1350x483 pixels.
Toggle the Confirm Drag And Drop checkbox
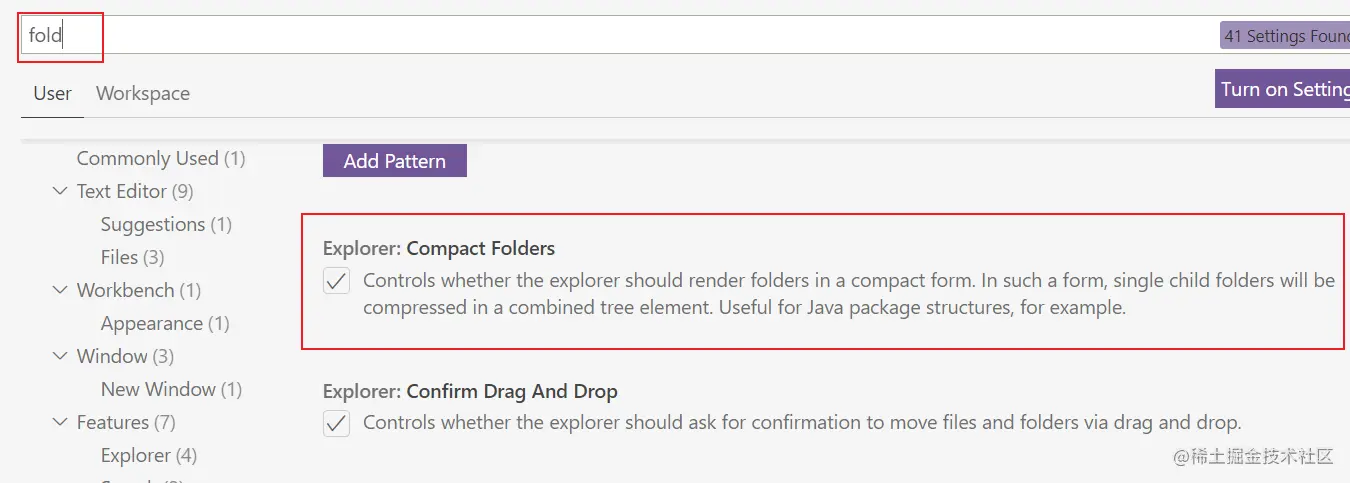(x=337, y=423)
